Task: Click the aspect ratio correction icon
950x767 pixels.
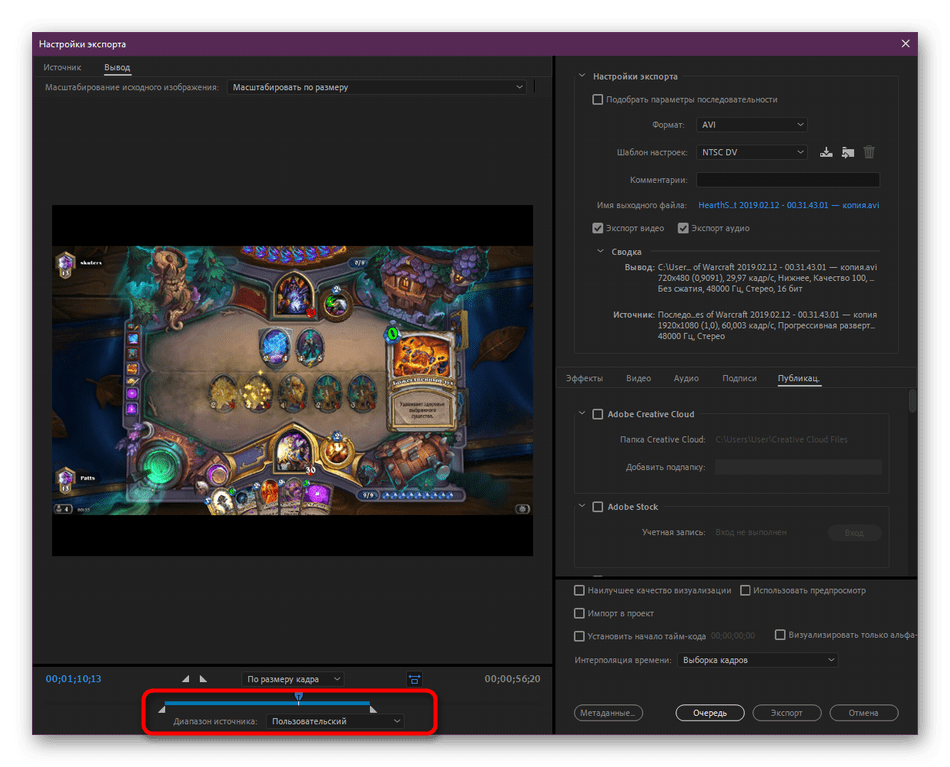Action: [x=414, y=679]
